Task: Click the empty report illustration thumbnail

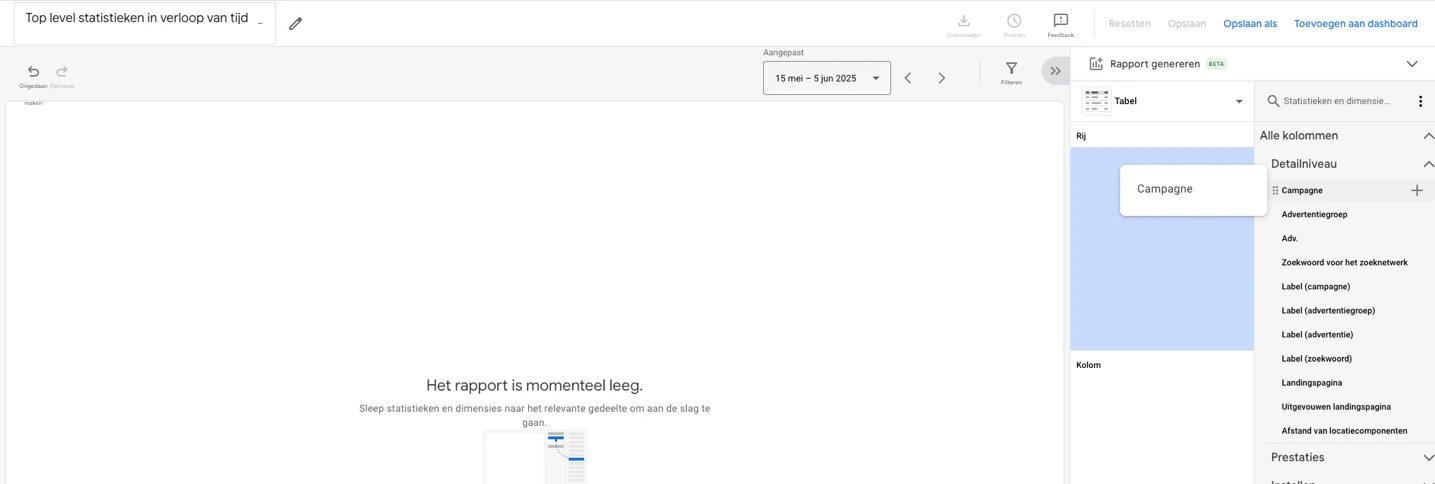Action: (x=535, y=457)
